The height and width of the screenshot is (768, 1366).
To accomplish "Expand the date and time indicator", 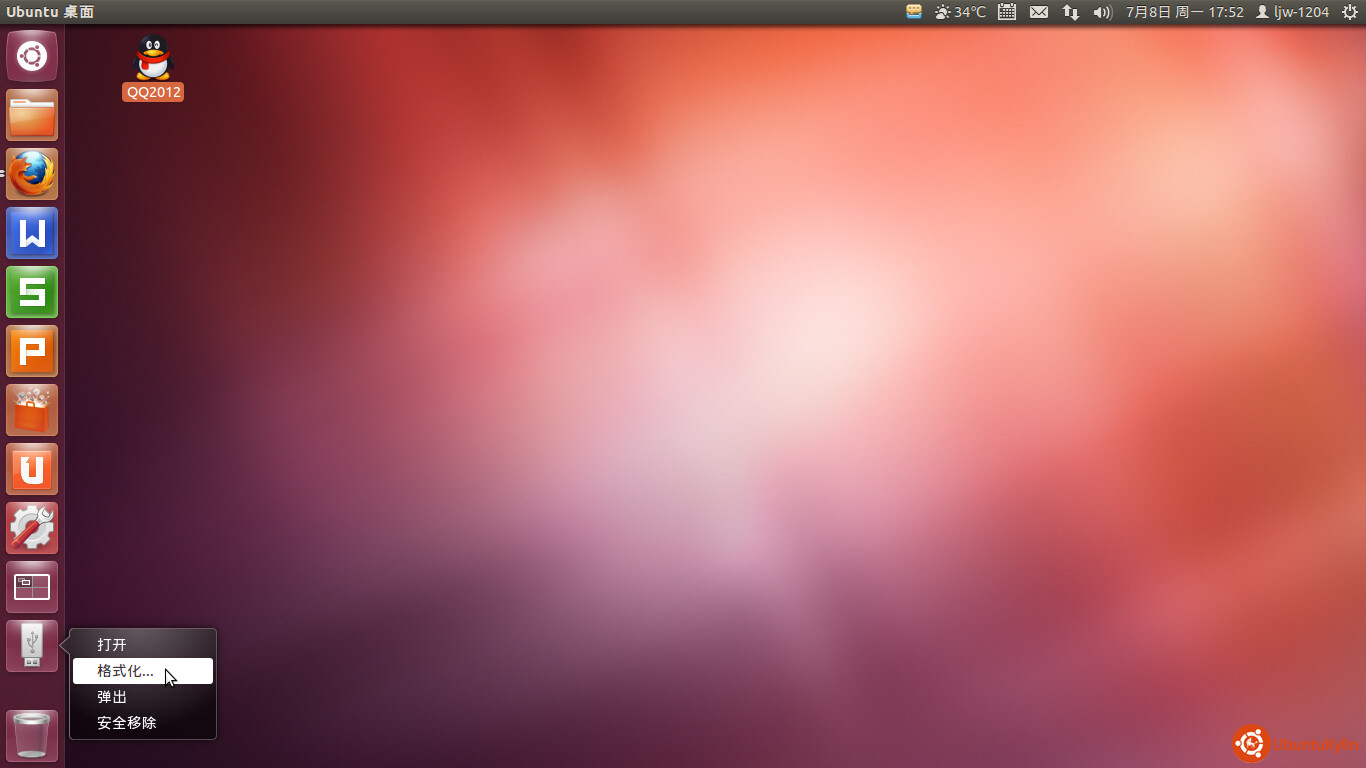I will [1184, 12].
